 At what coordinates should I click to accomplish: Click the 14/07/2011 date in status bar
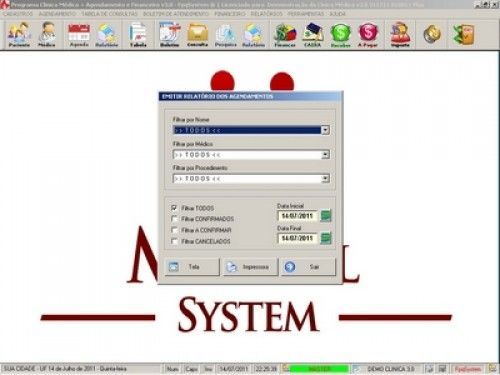(x=234, y=369)
